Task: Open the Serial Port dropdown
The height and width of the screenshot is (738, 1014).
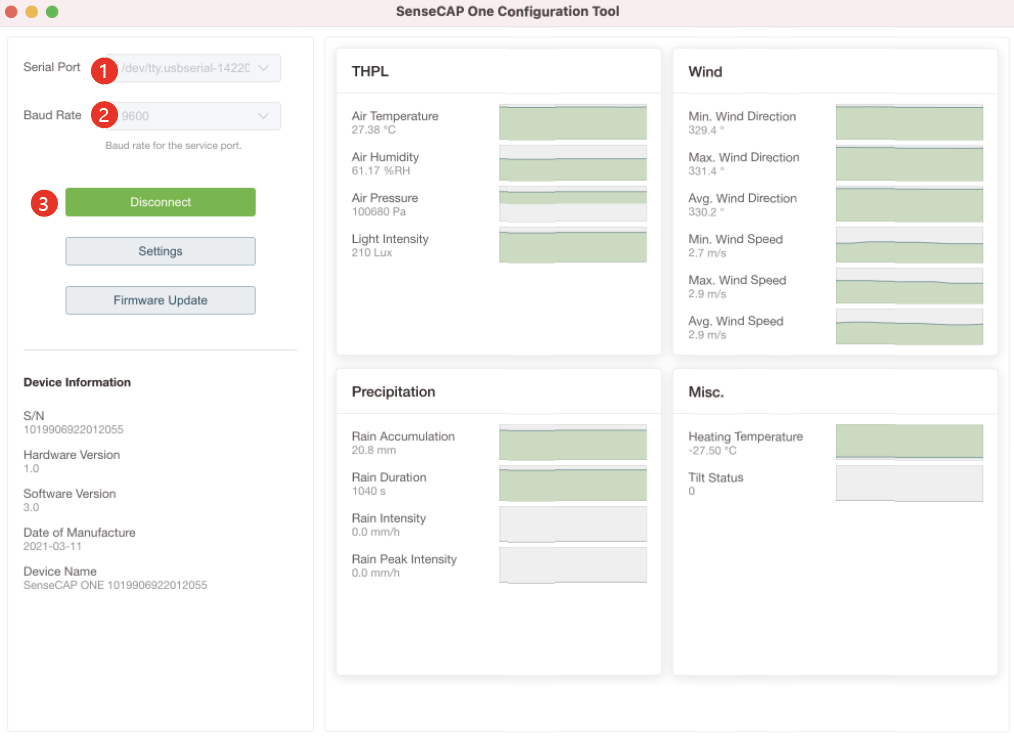Action: (x=196, y=68)
